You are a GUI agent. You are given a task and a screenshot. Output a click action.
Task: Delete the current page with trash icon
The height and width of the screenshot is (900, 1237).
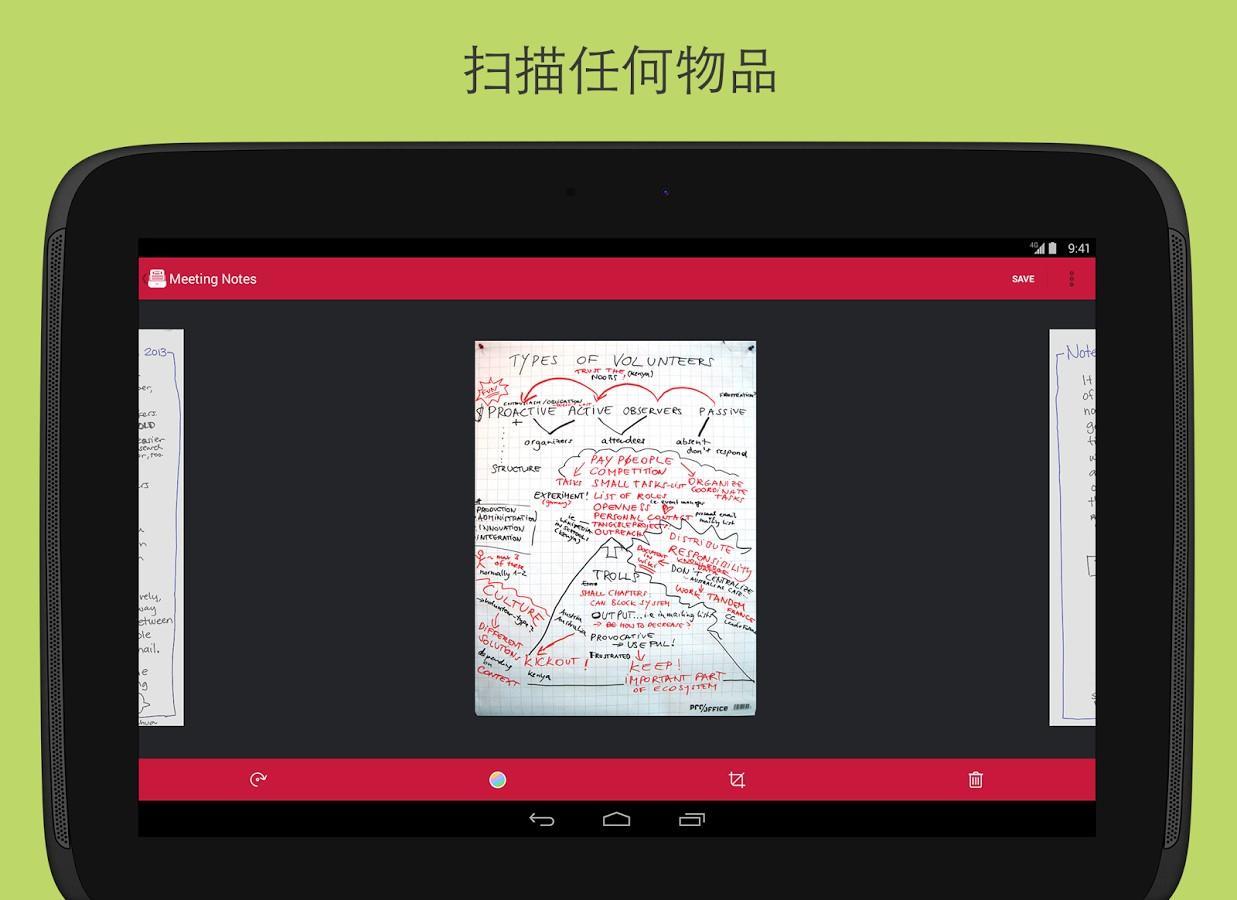(976, 780)
